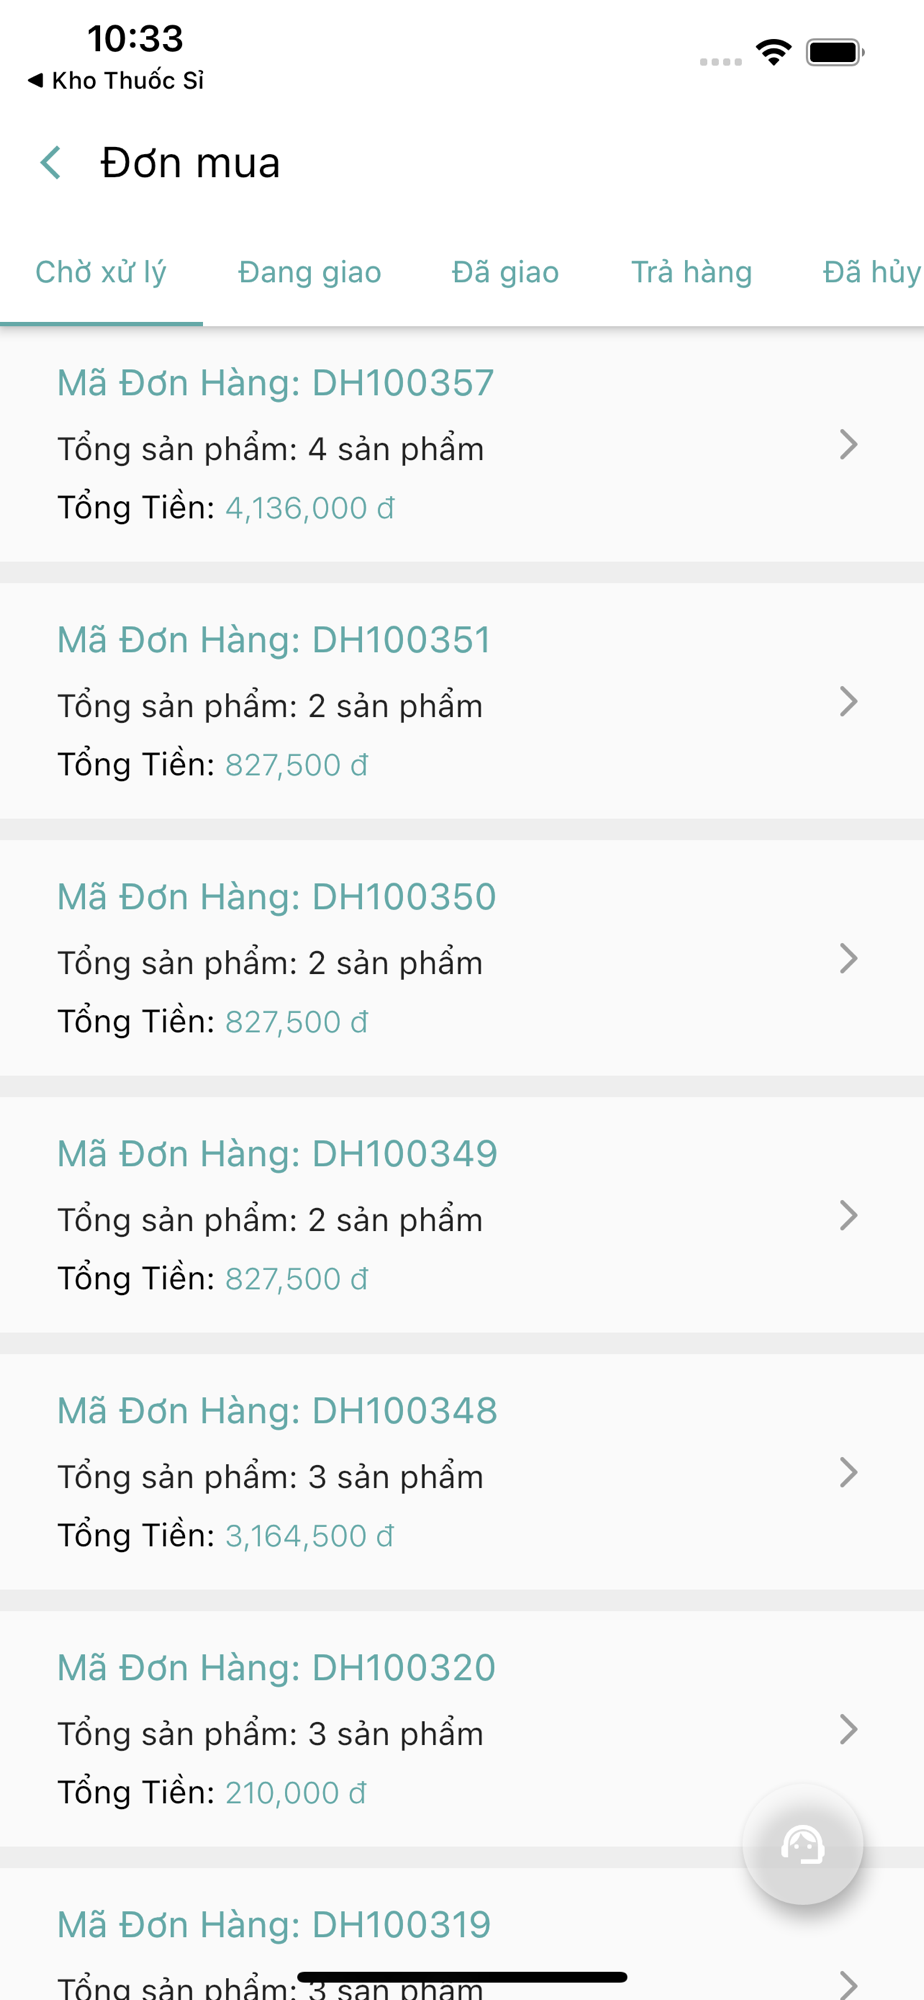Tap the back arrow beside Đơn mua
Viewport: 924px width, 2000px height.
(x=51, y=162)
